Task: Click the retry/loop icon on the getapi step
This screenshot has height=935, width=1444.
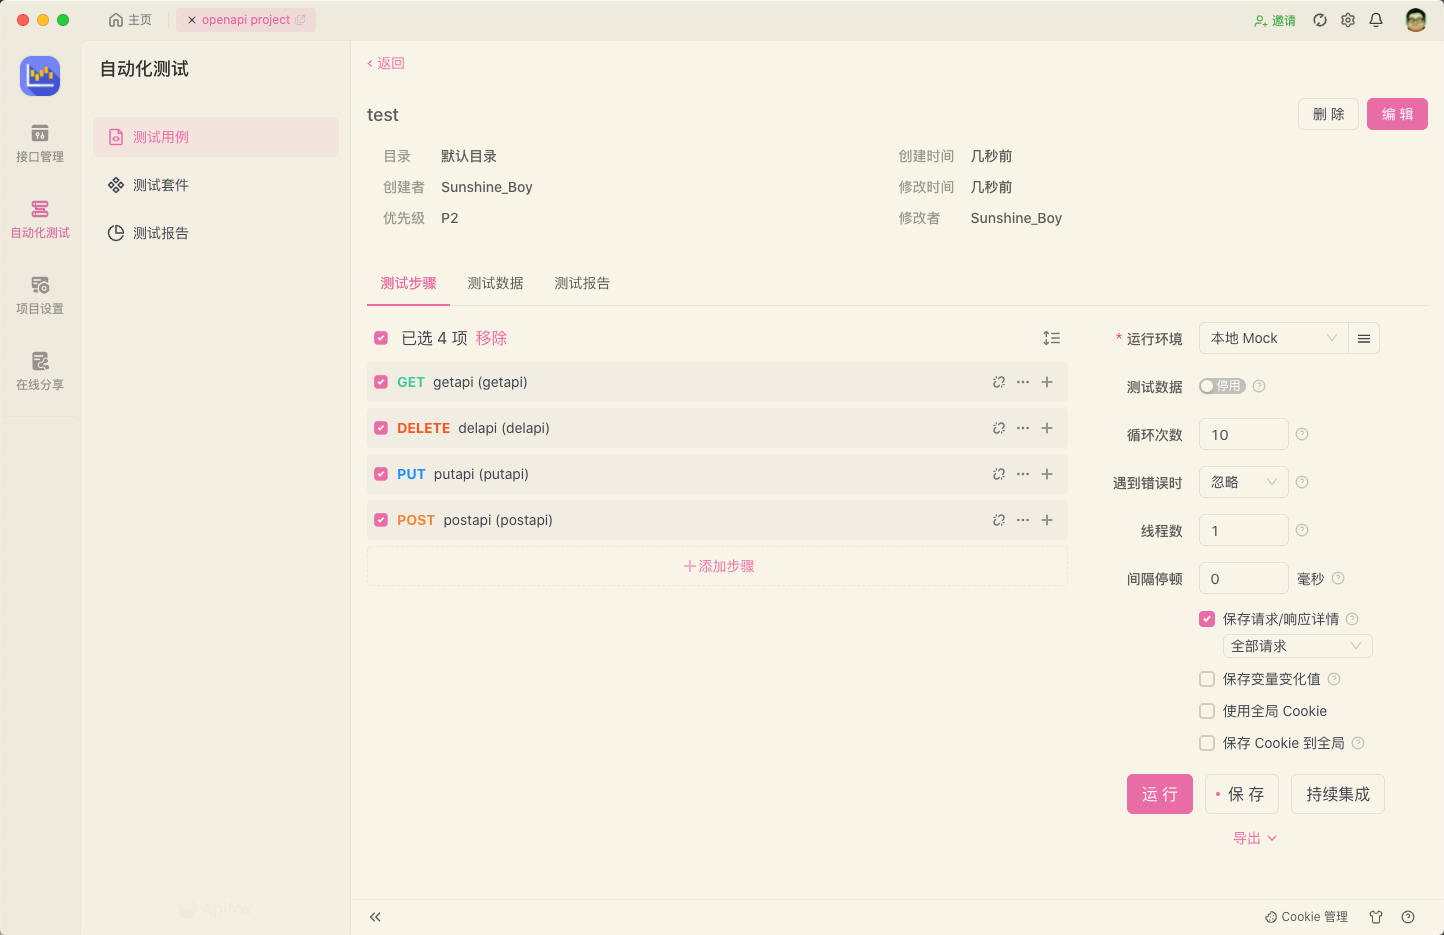Action: coord(998,381)
